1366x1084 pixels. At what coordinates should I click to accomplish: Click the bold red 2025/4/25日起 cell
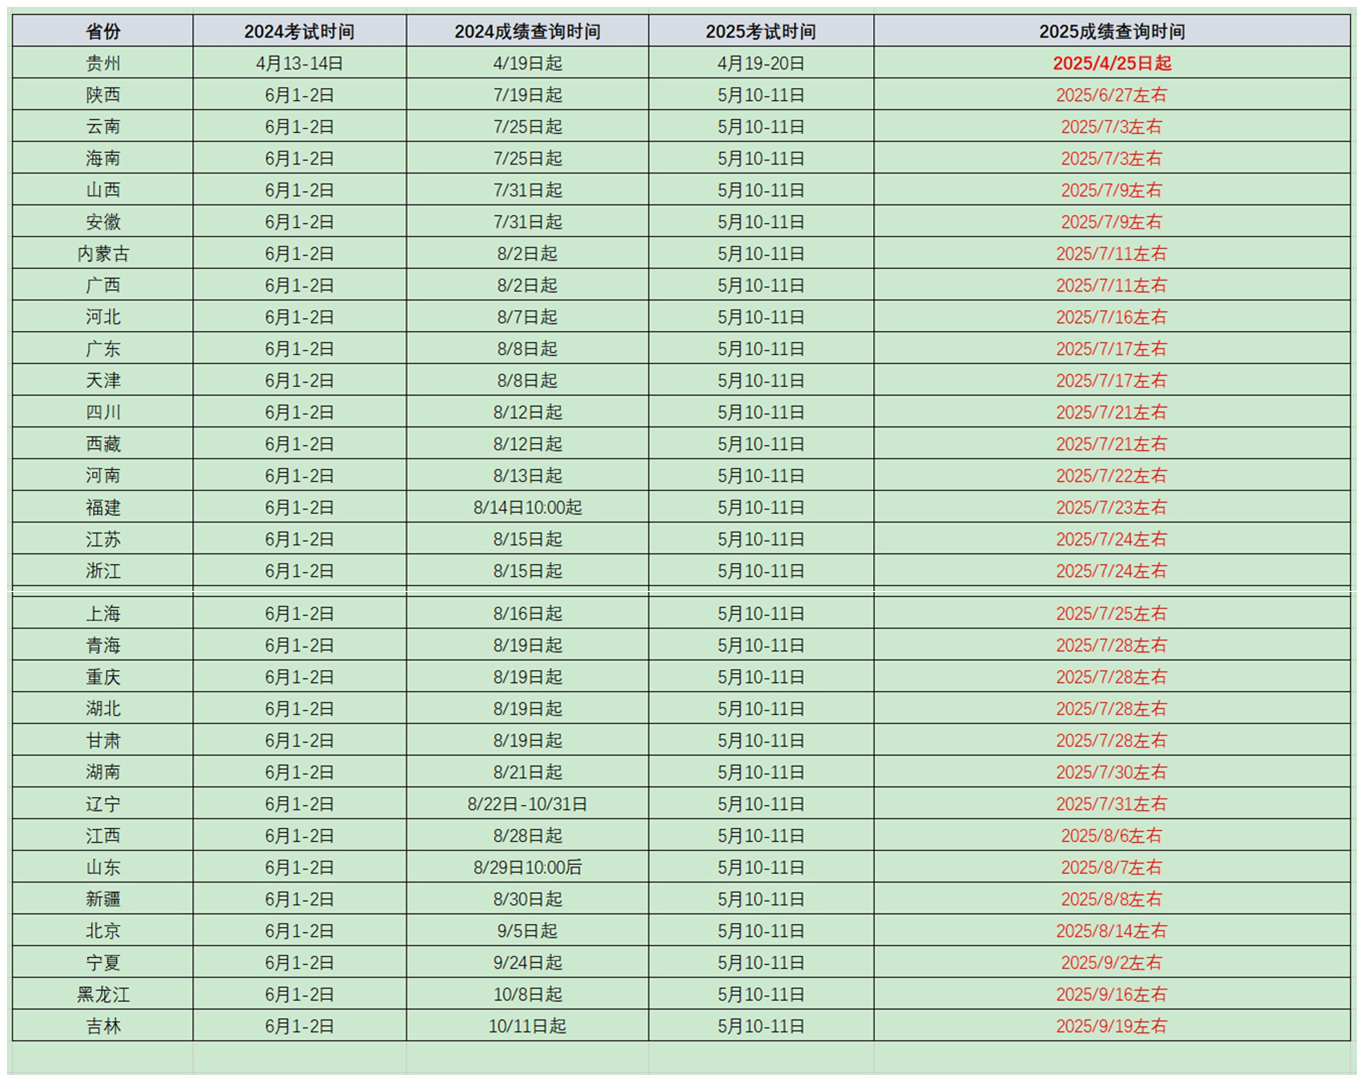pyautogui.click(x=1111, y=63)
